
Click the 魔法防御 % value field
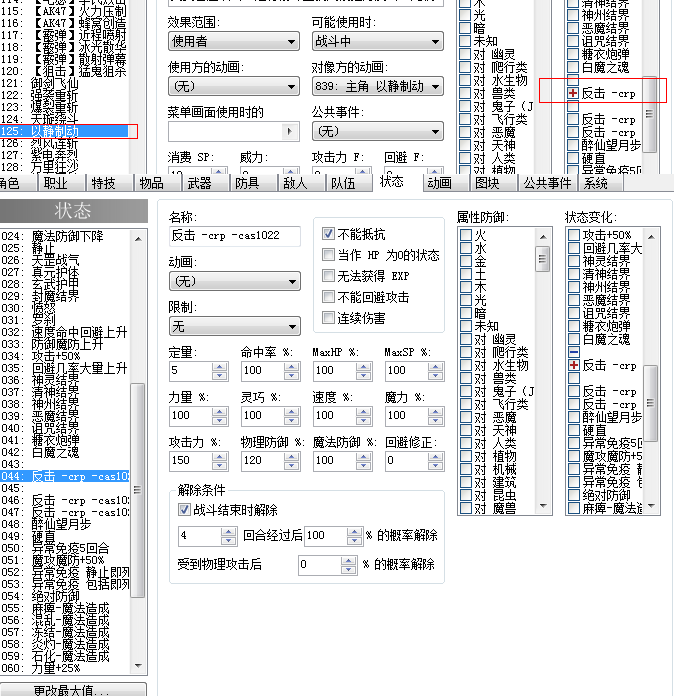point(335,461)
